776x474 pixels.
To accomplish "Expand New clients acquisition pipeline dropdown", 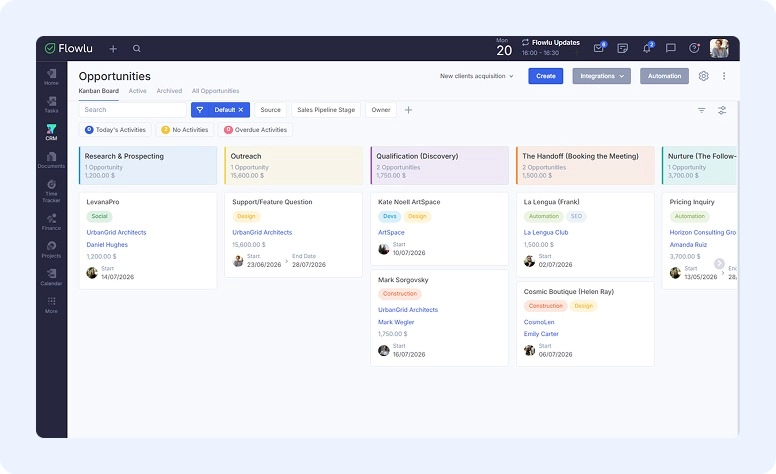I will [477, 76].
